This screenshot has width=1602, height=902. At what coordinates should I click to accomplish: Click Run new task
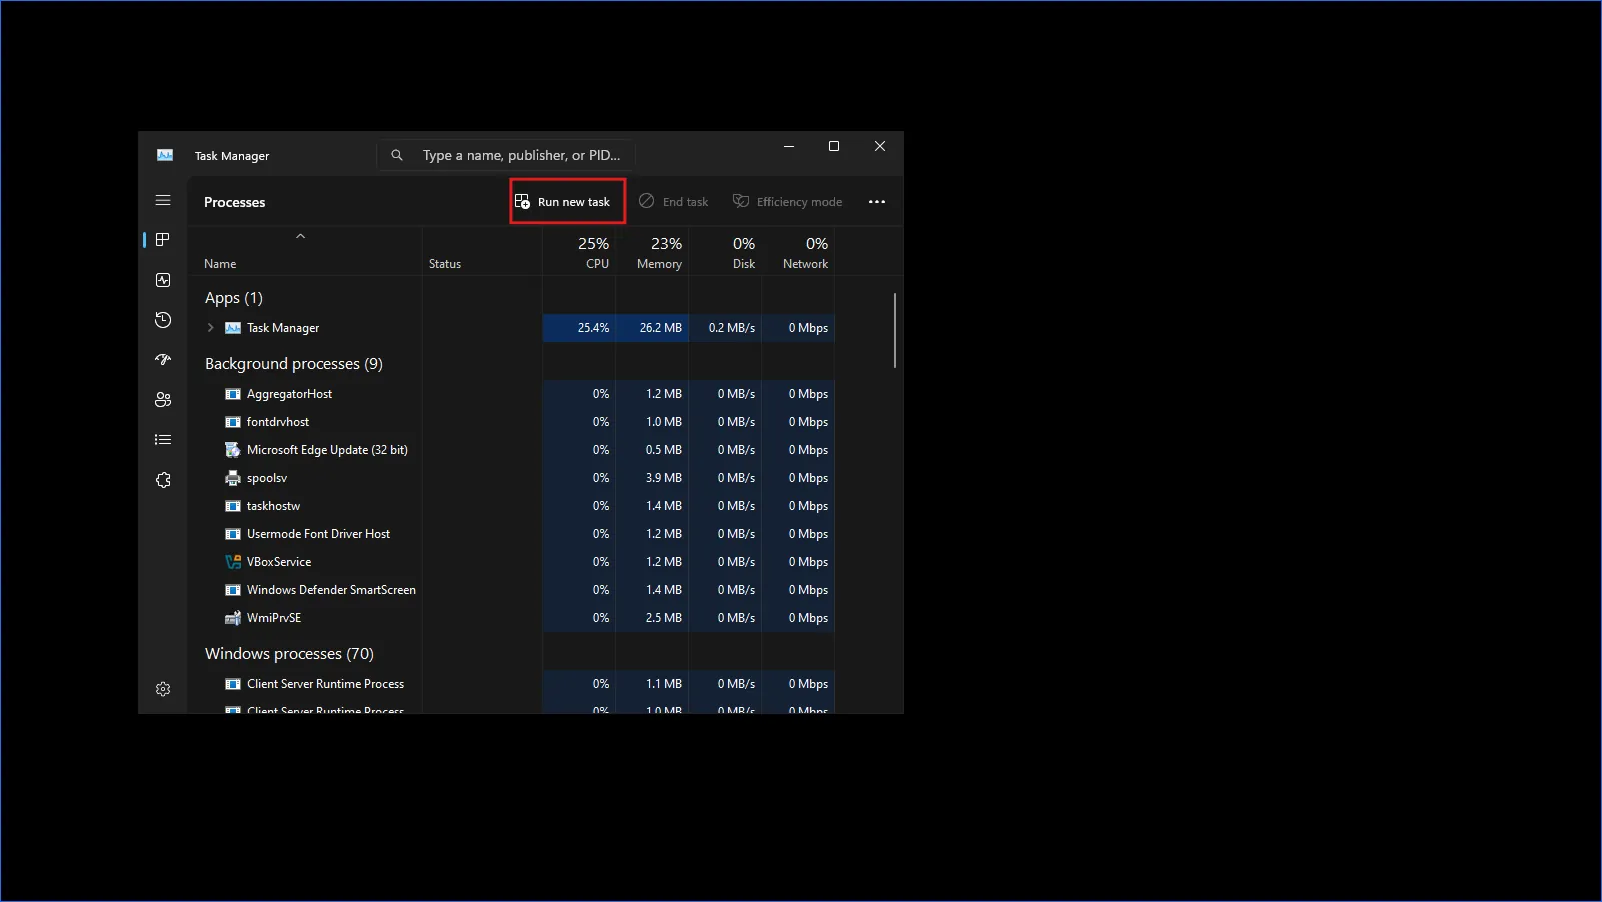coord(566,201)
